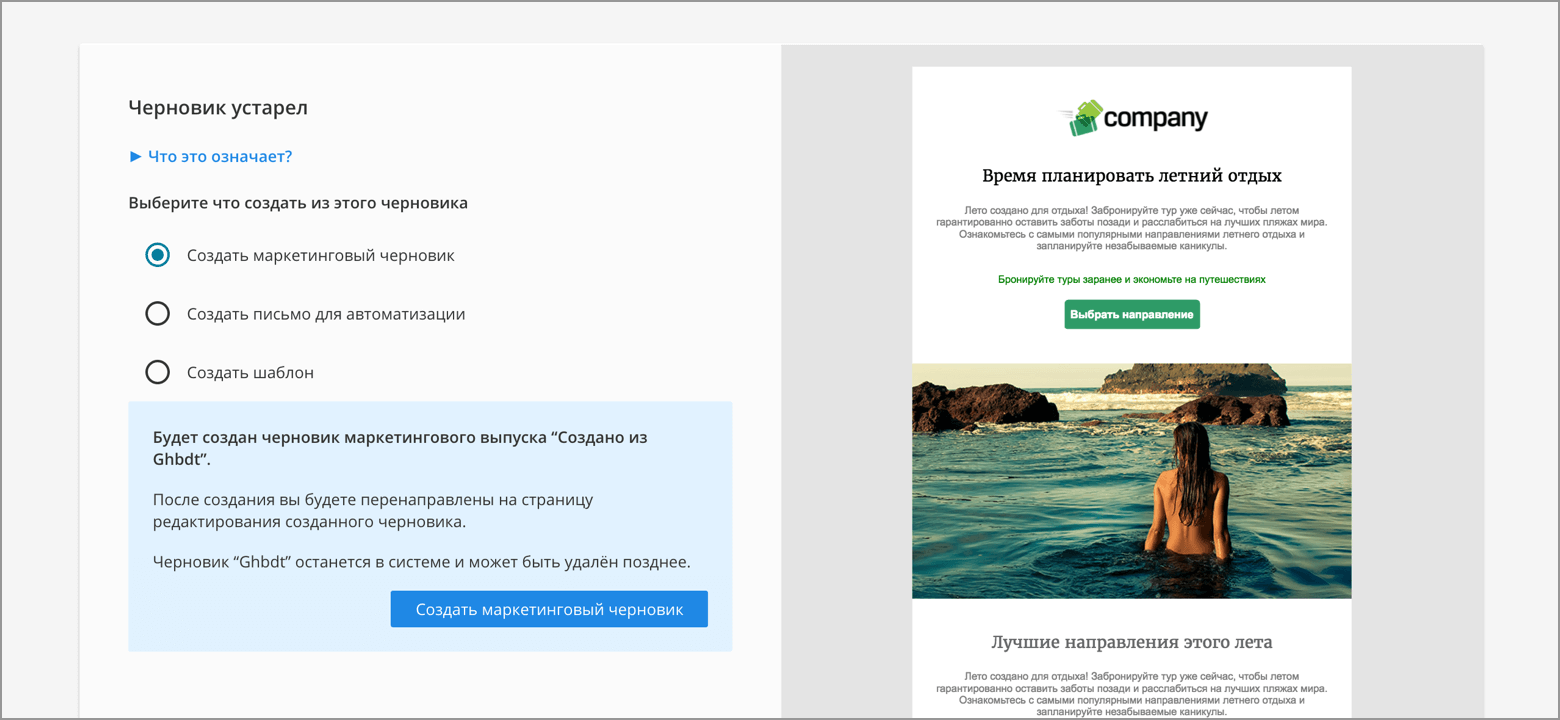Viewport: 1560px width, 720px height.
Task: Click the blue disclosure triangle
Action: click(x=134, y=156)
